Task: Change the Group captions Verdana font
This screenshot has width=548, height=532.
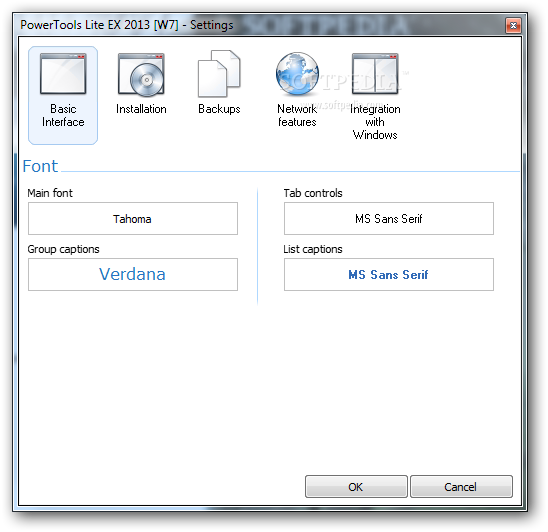Action: point(133,274)
